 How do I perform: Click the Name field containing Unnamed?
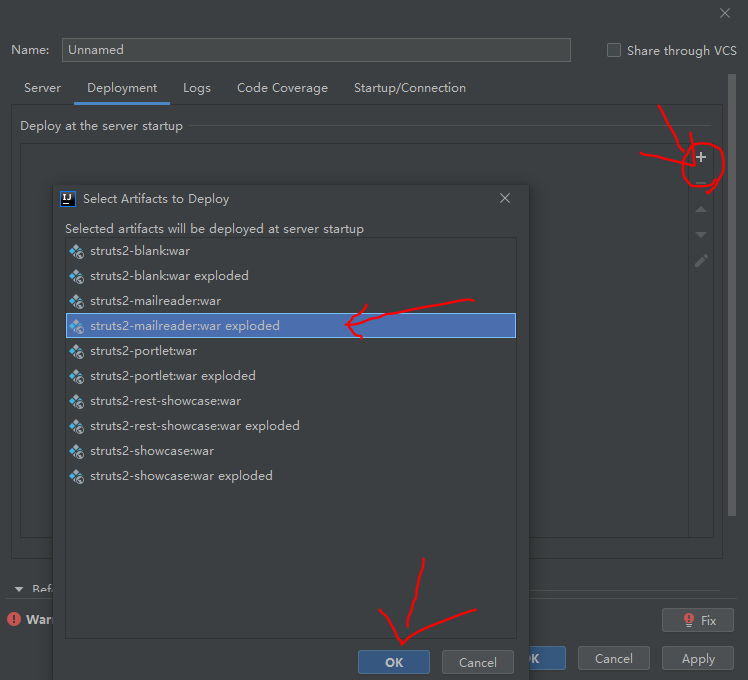(x=316, y=50)
